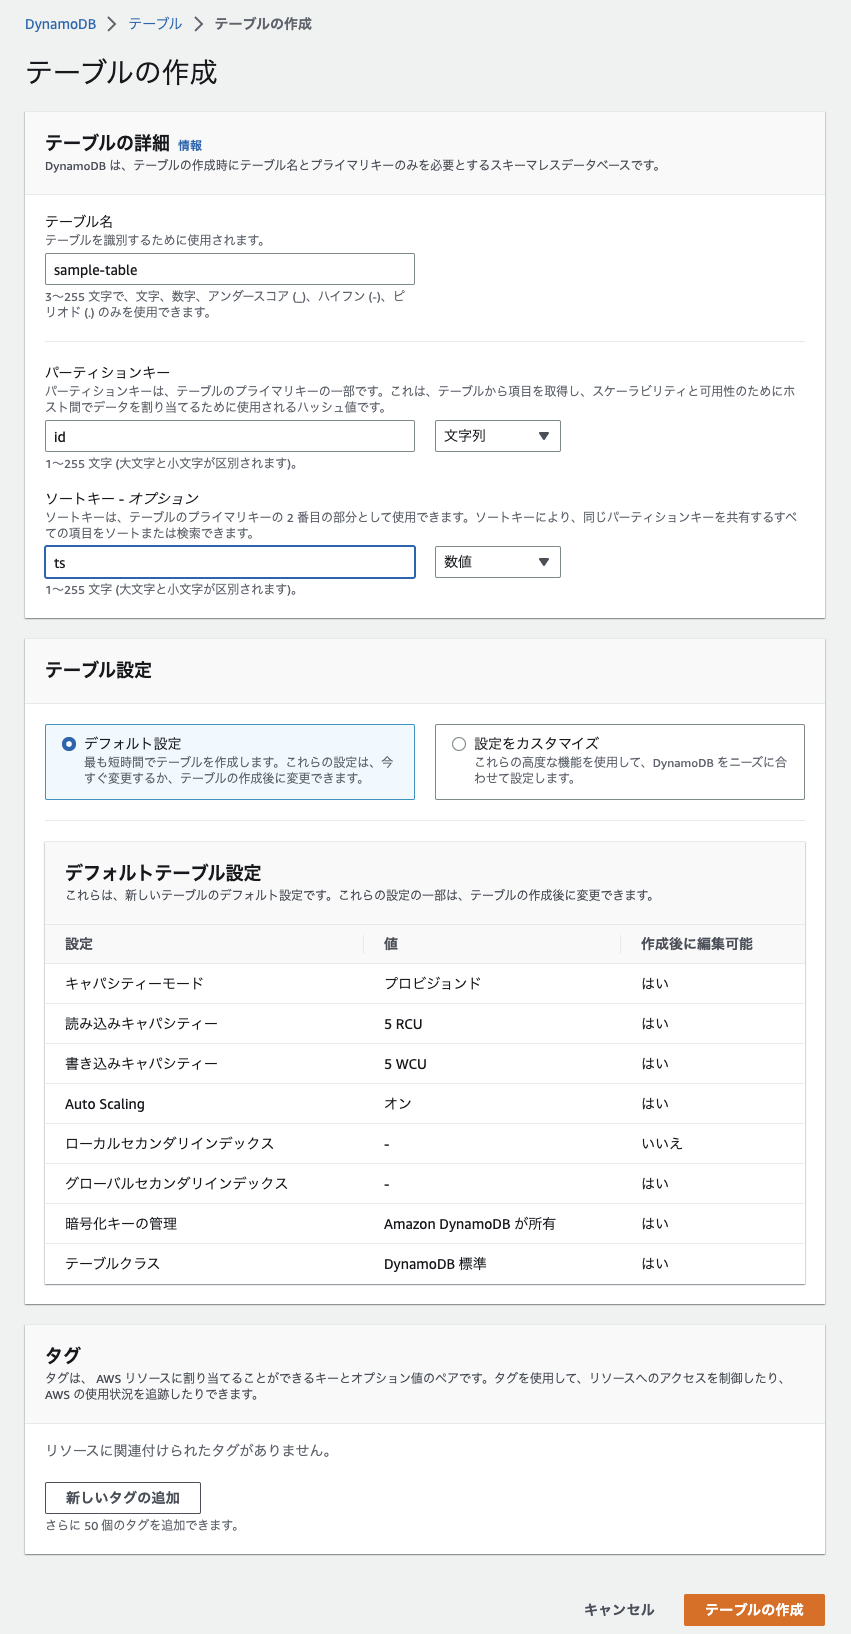The height and width of the screenshot is (1634, 851).
Task: Click the プロビジョンド value cell
Action: tap(433, 984)
